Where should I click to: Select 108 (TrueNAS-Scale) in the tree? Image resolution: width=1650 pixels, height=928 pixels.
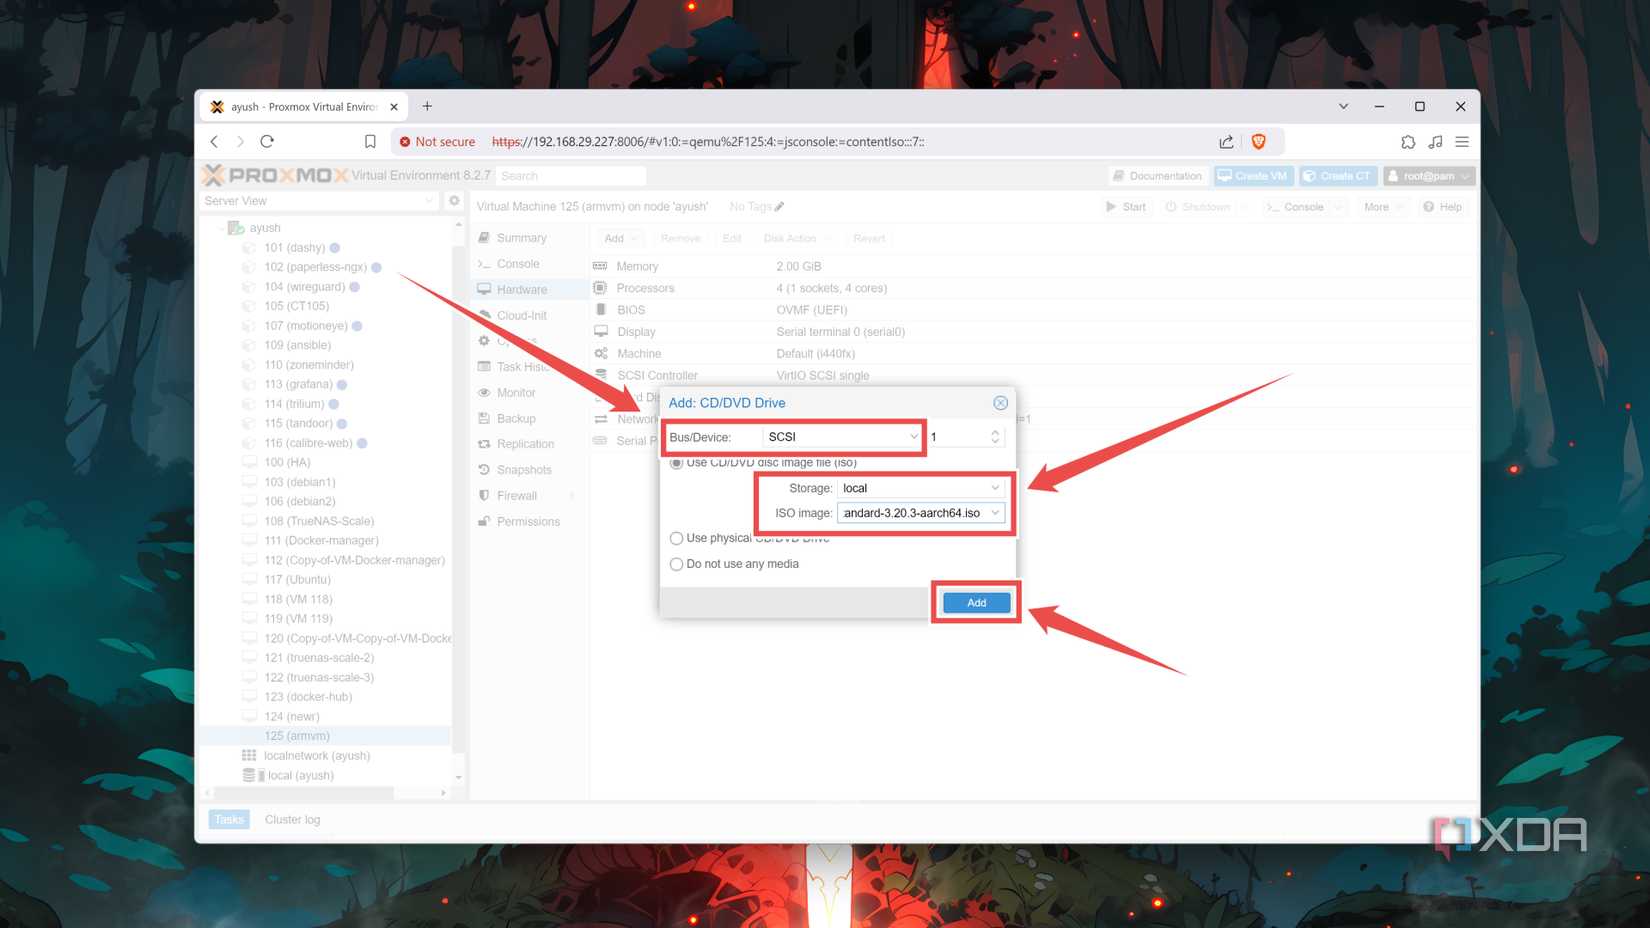point(319,521)
